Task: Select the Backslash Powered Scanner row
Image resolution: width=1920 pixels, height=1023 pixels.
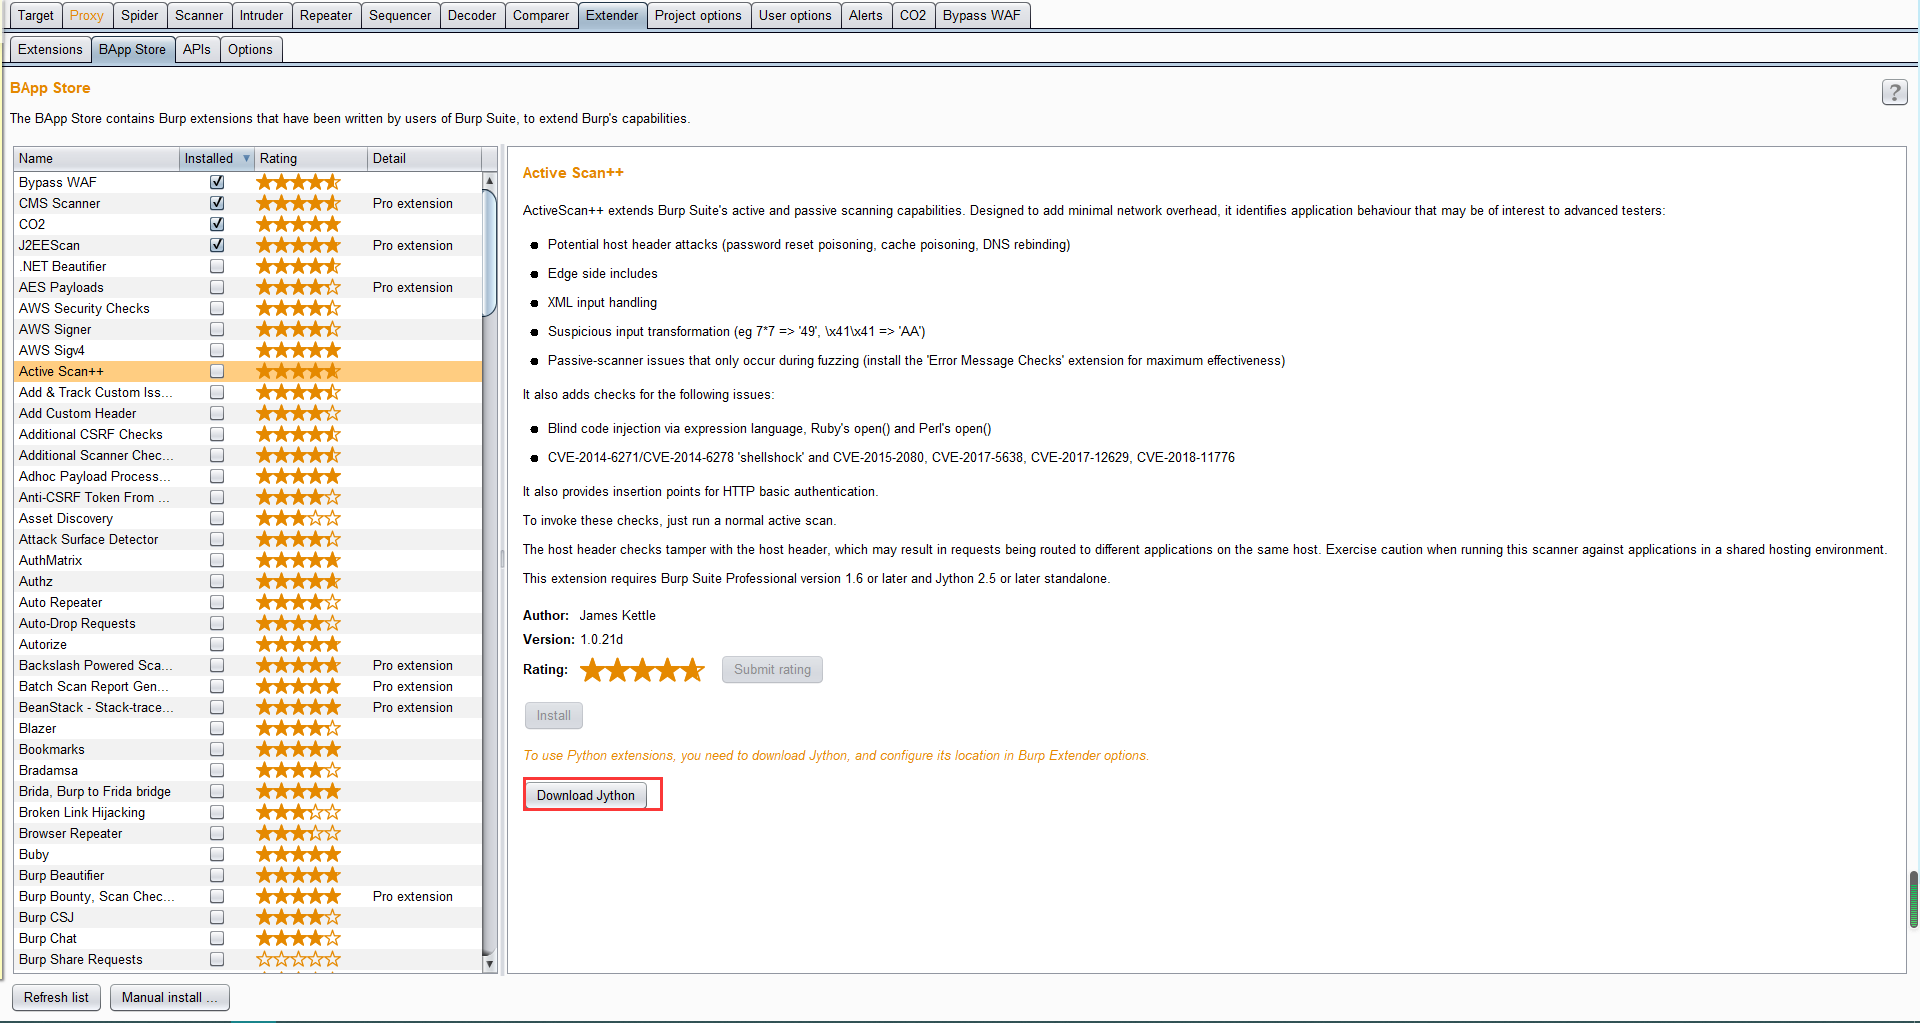Action: click(x=248, y=665)
